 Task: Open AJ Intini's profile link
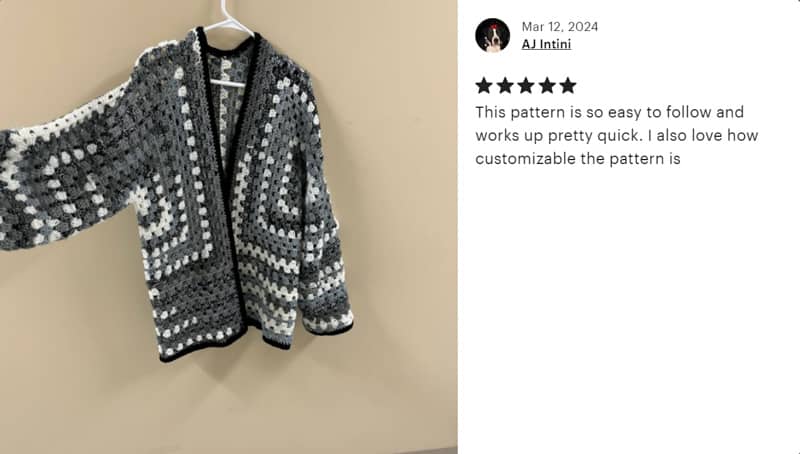[546, 44]
